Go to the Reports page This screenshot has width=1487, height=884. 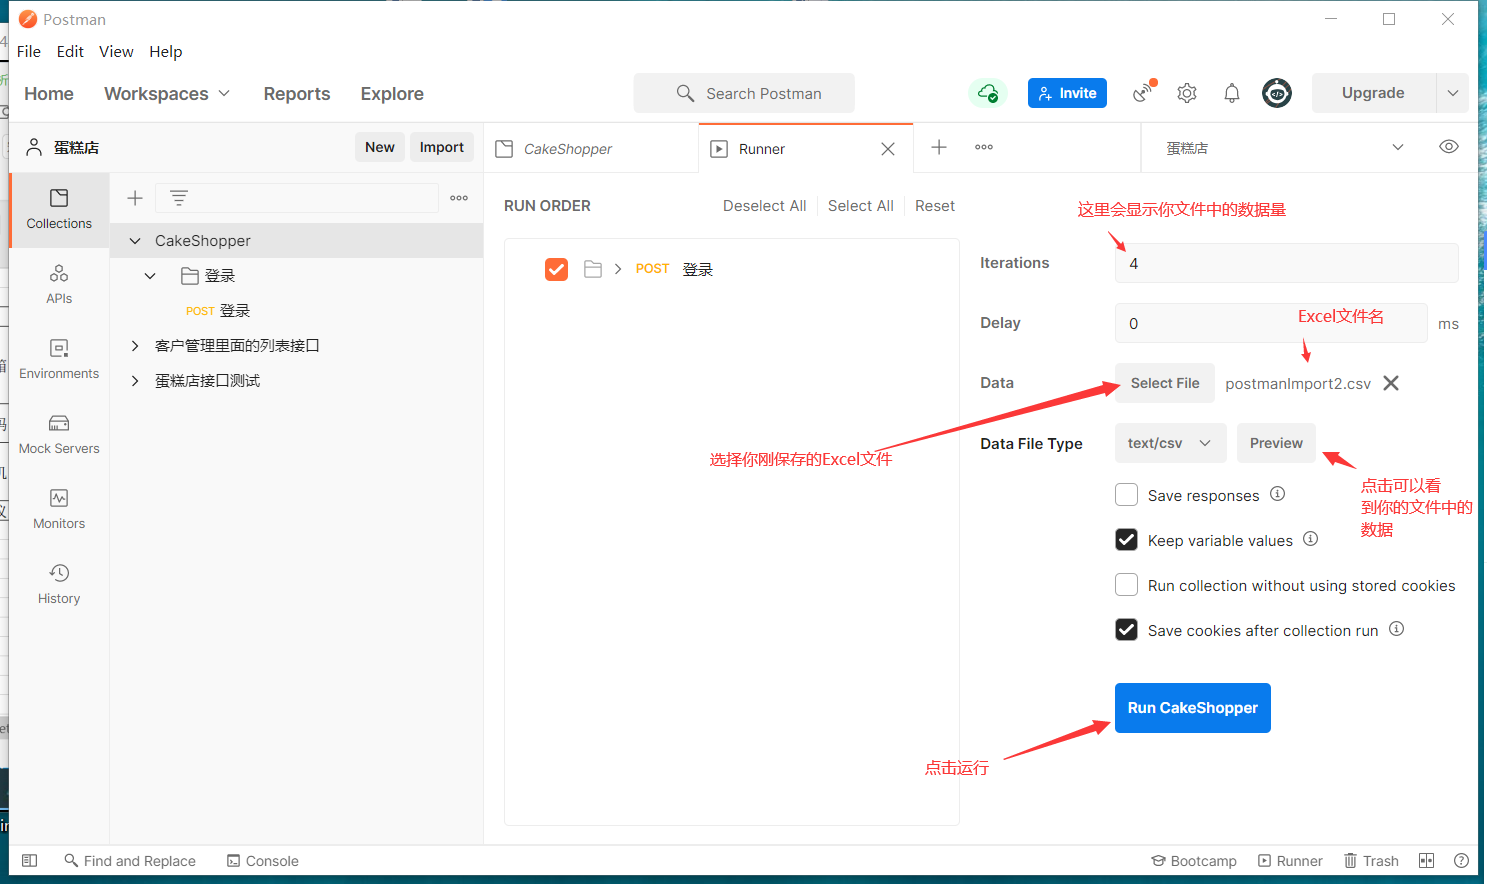(297, 93)
